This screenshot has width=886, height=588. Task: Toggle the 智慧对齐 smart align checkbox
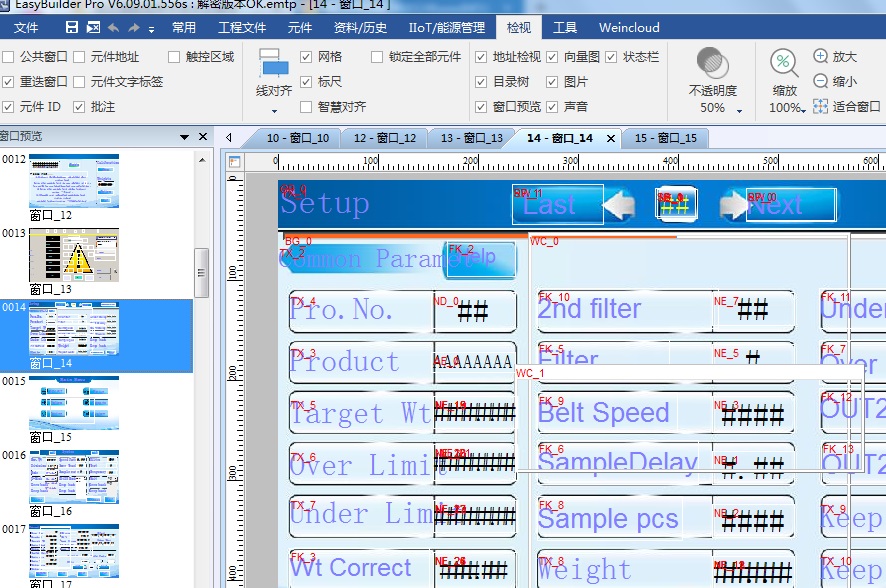point(306,106)
